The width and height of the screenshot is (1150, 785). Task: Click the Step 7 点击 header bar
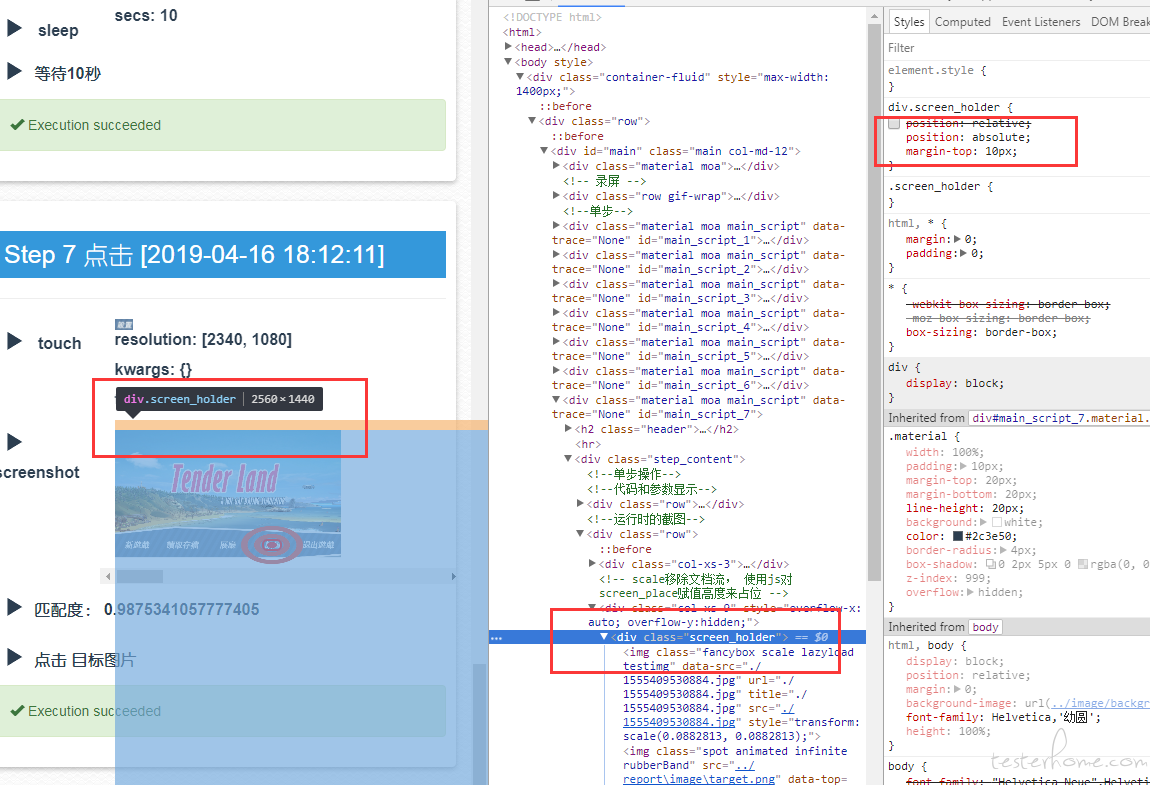tap(223, 255)
